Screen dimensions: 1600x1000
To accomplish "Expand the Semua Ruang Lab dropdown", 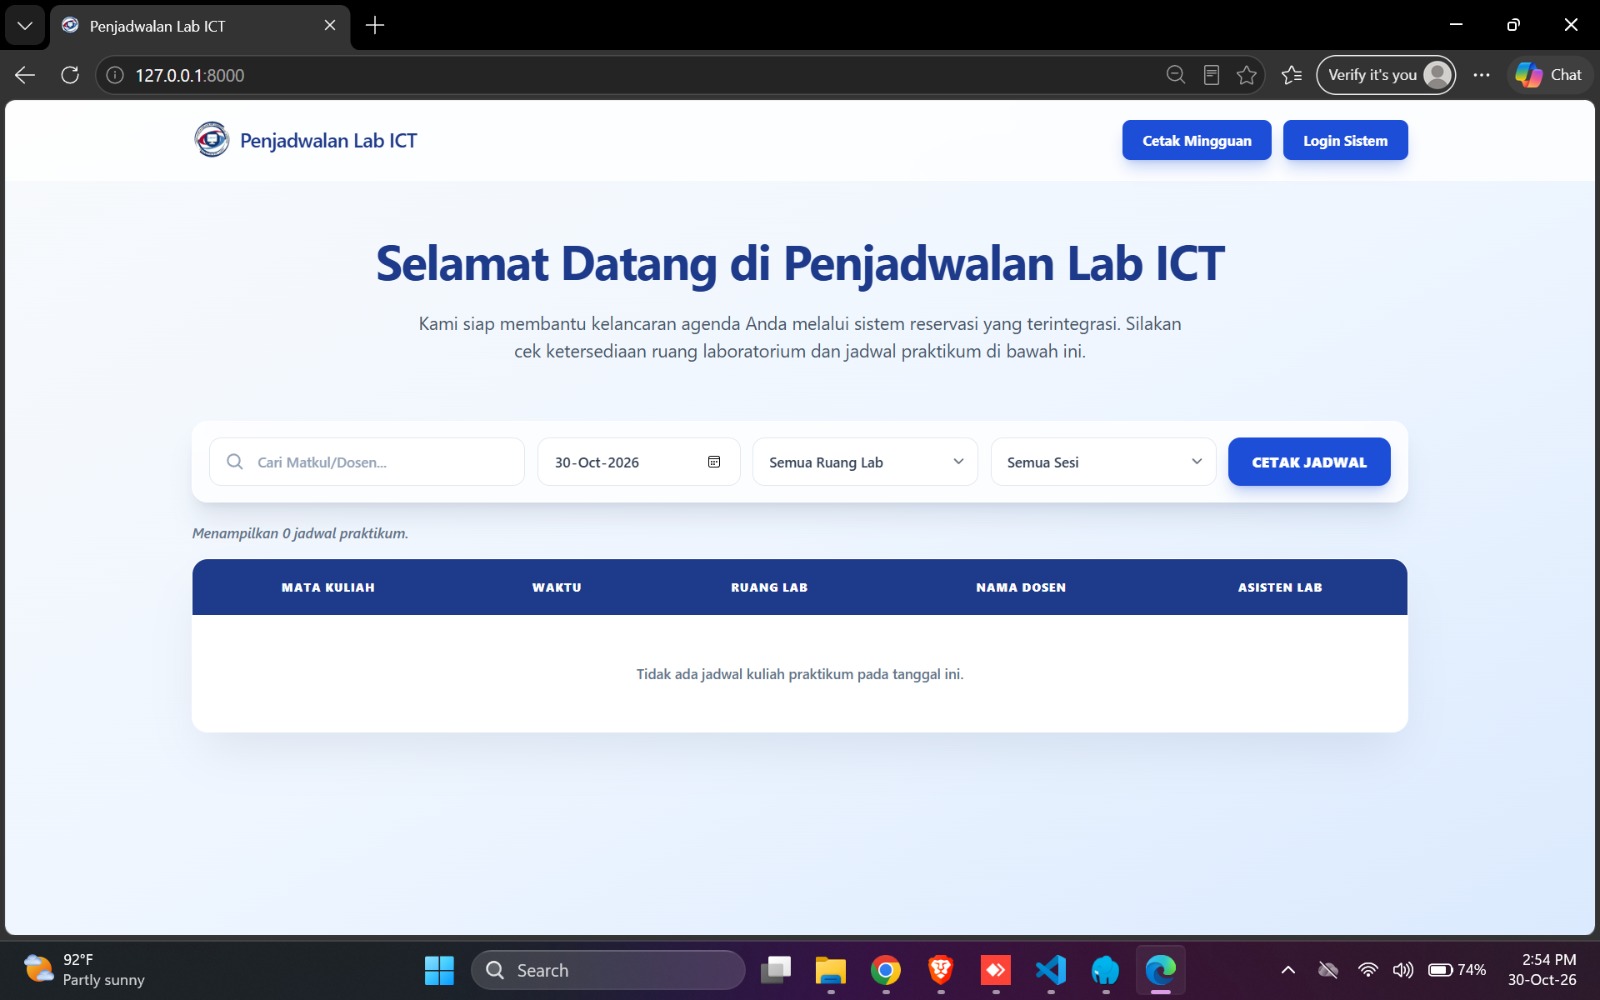I will coord(865,462).
